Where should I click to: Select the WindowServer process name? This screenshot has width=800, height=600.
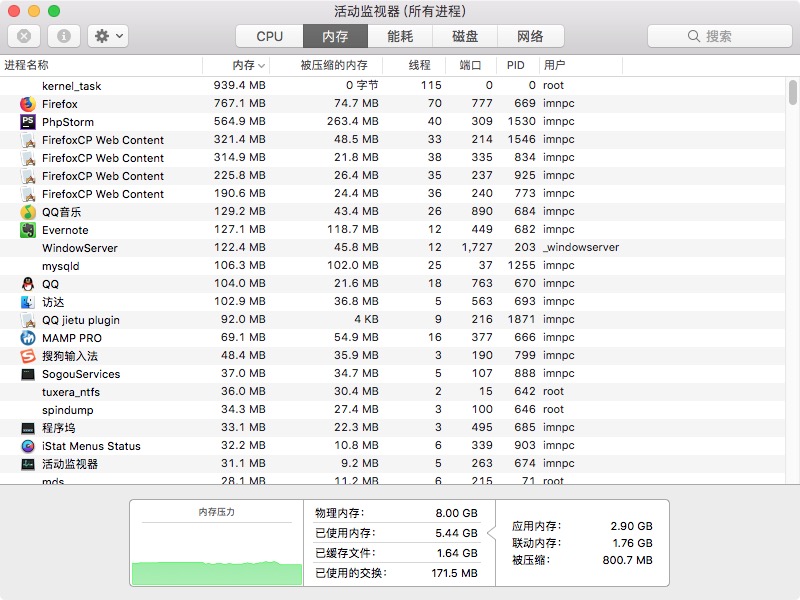[80, 248]
